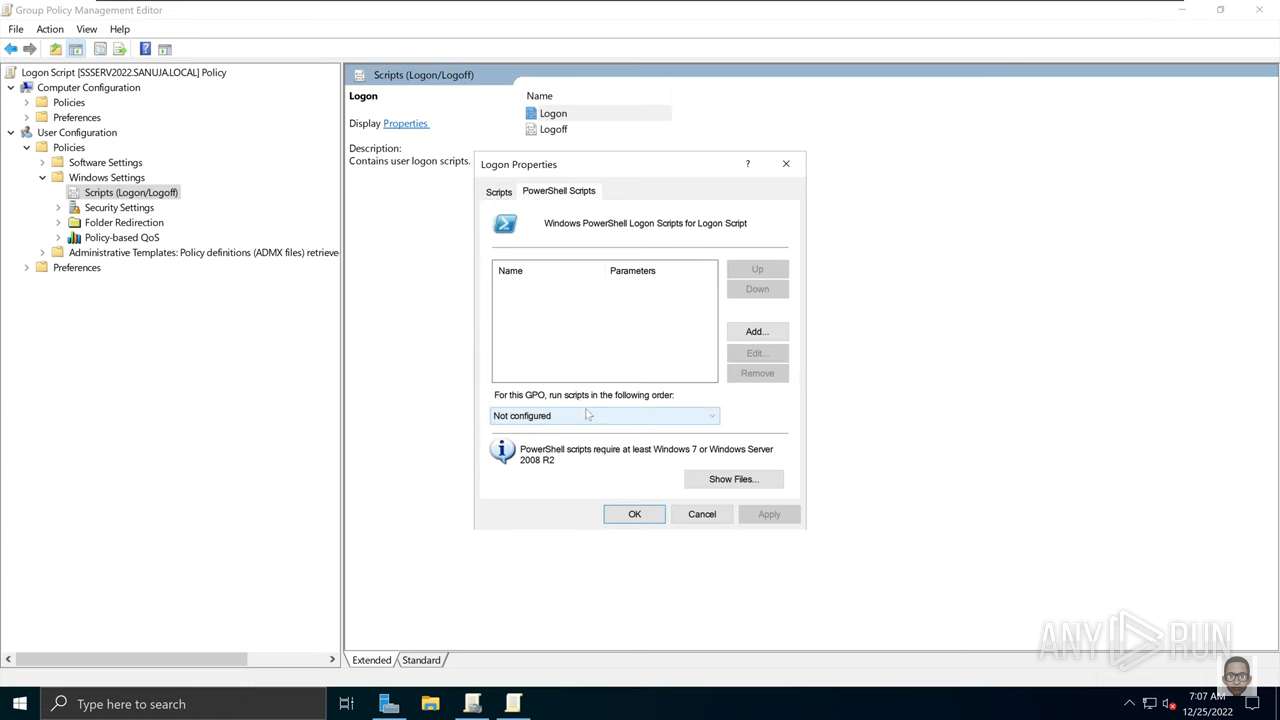The image size is (1280, 720).
Task: Click the Security Settings node icon
Action: (x=75, y=207)
